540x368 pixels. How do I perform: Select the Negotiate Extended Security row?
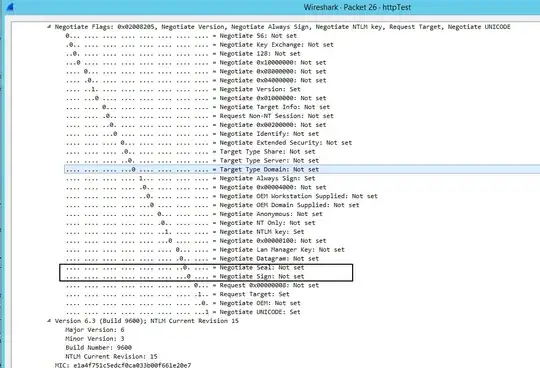click(209, 143)
